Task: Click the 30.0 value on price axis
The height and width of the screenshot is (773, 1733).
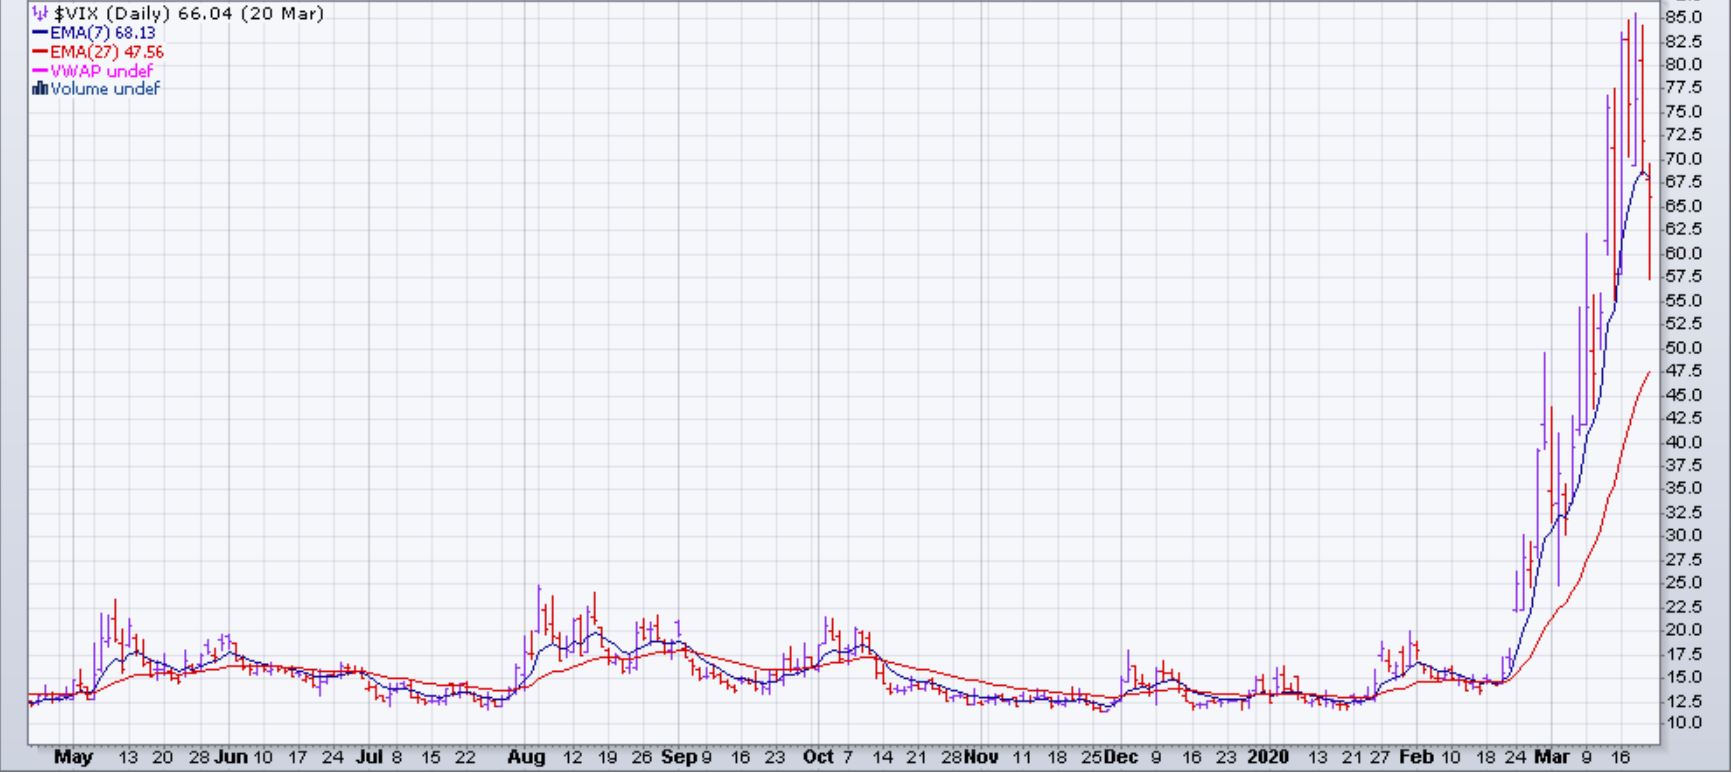Action: click(1682, 536)
